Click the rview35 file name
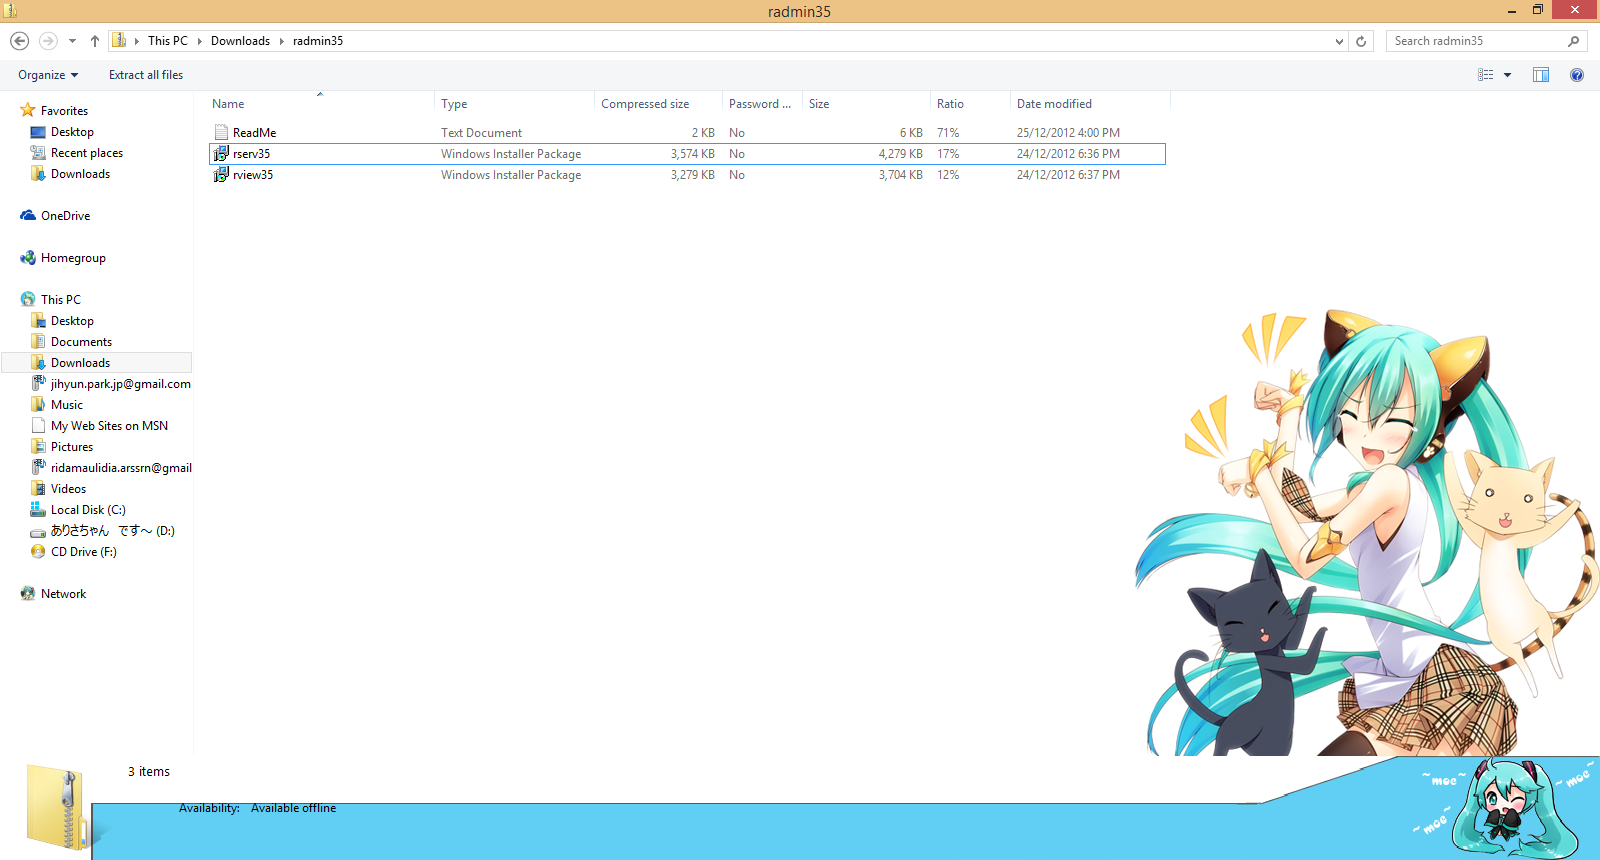Viewport: 1600px width, 860px height. click(253, 175)
